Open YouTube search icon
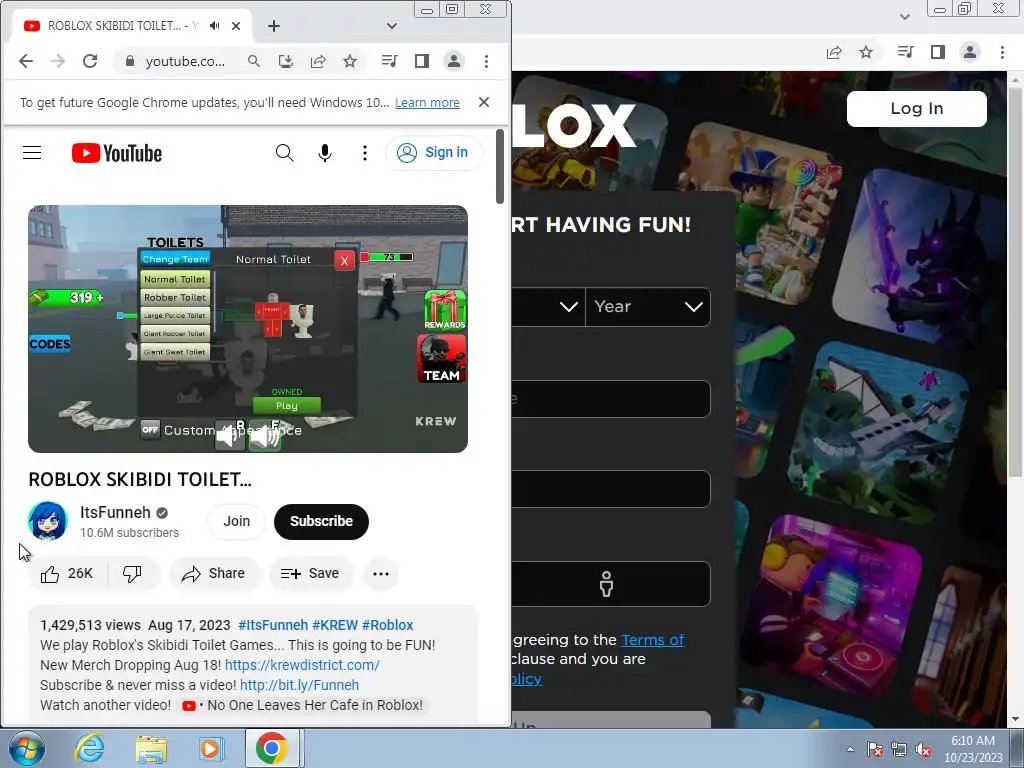 click(x=285, y=153)
